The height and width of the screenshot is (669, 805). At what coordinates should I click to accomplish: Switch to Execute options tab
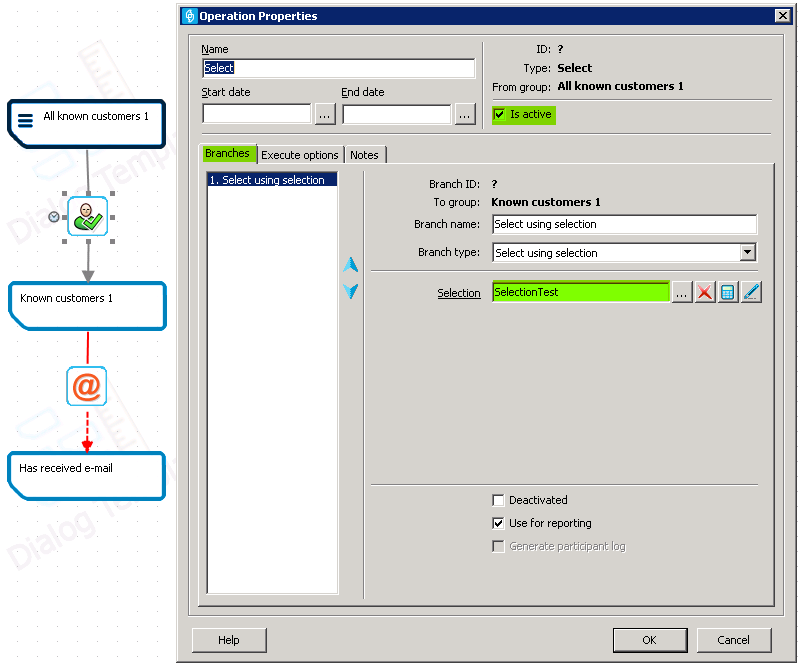[x=300, y=155]
